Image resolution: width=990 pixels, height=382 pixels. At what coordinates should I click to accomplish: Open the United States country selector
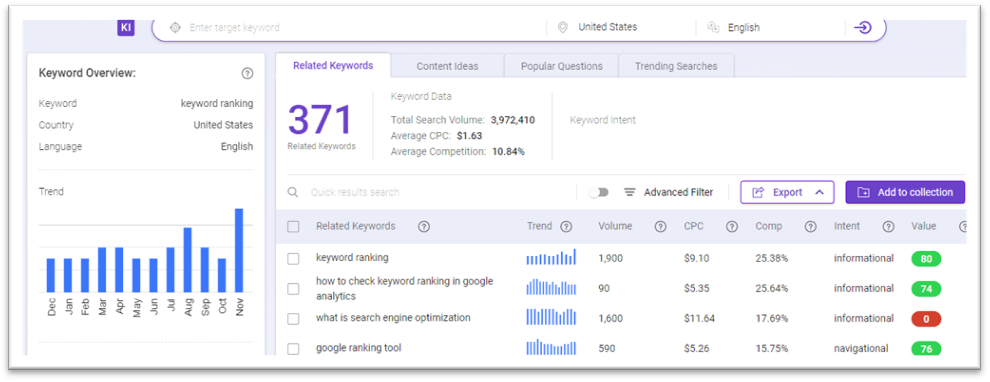click(x=607, y=27)
